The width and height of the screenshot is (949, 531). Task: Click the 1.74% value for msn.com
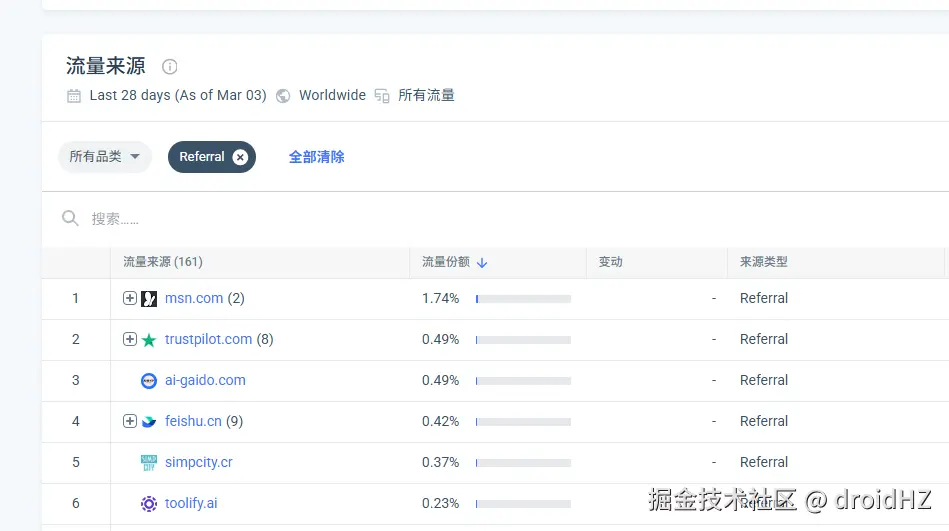coord(441,298)
